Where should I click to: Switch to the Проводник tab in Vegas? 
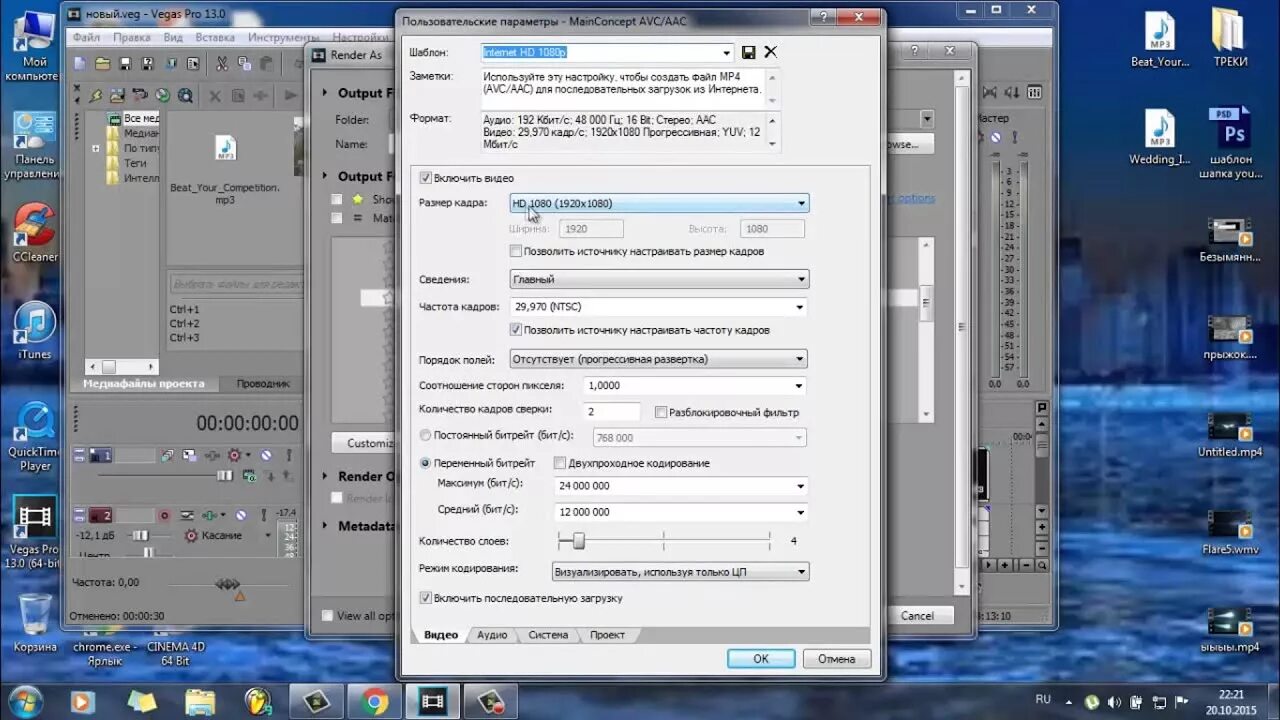click(263, 383)
